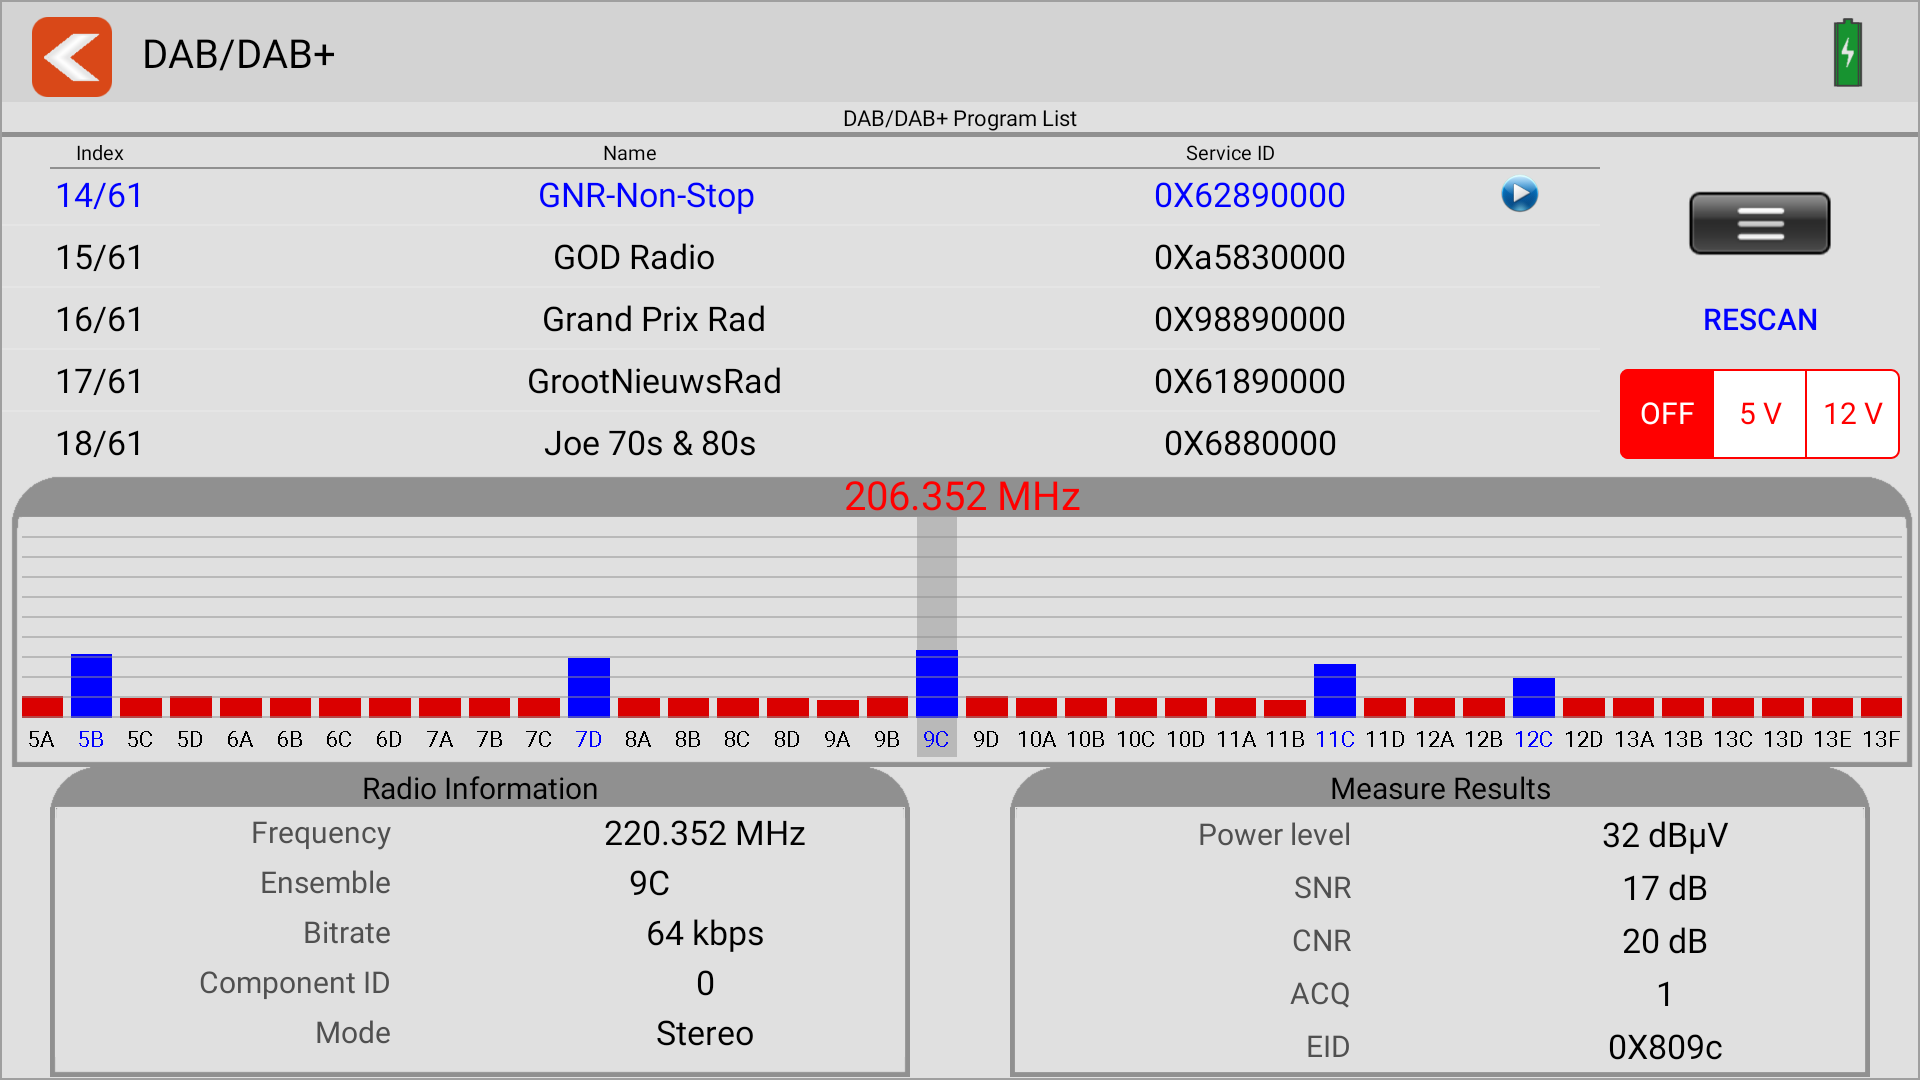This screenshot has height=1080, width=1920.
Task: Select Joe 70s & 80s program
Action: tap(800, 444)
